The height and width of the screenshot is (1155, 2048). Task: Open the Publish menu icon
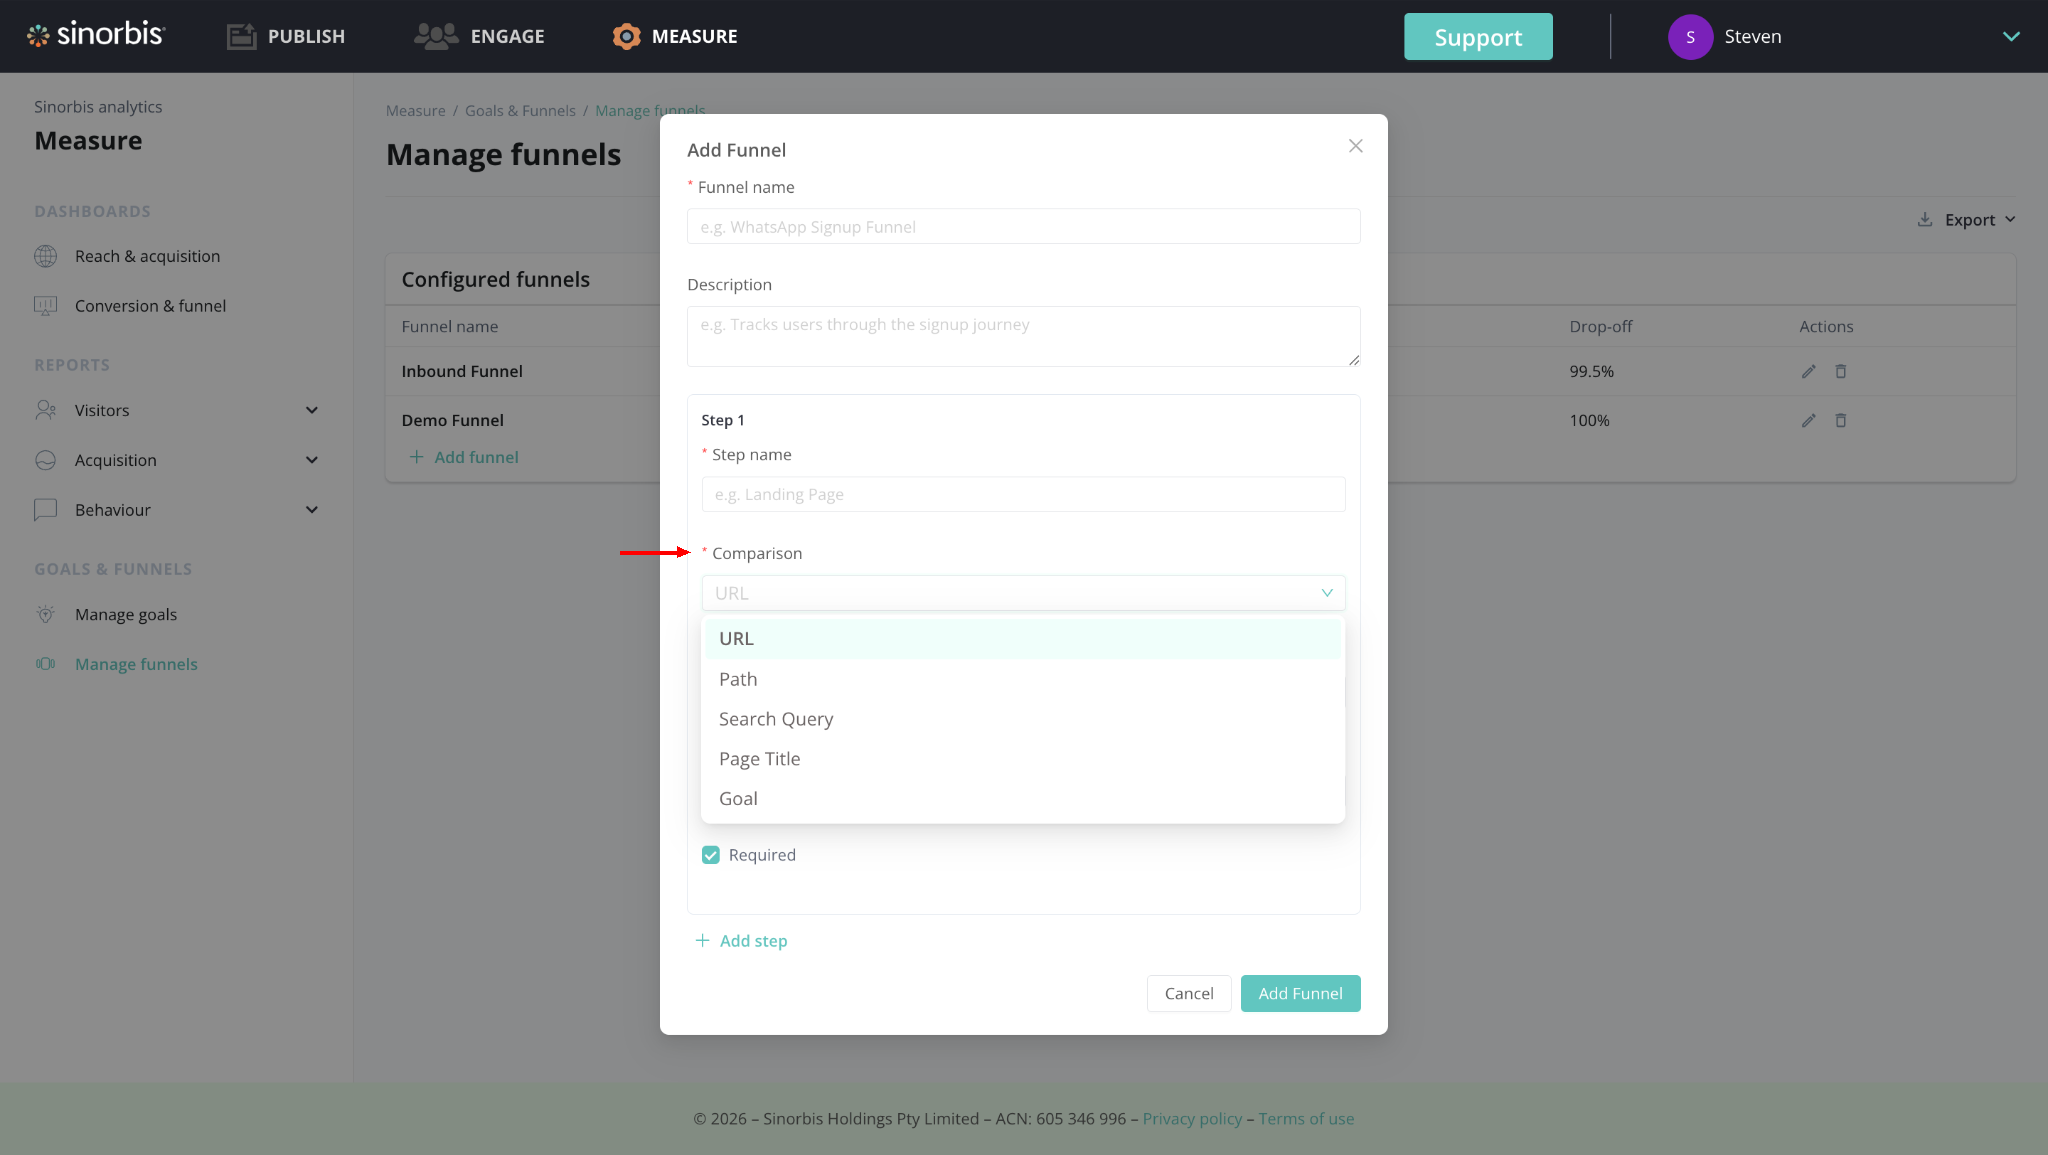coord(241,36)
